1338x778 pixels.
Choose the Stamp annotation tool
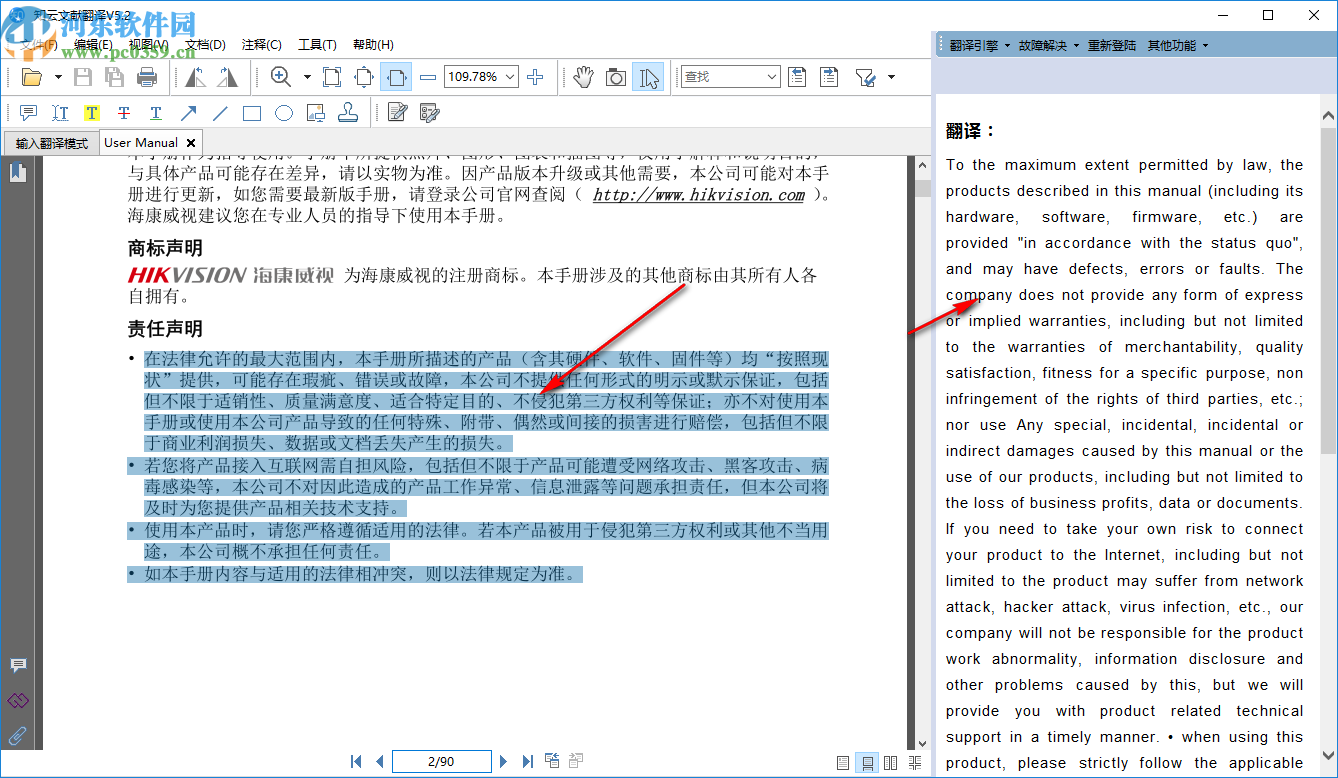348,113
